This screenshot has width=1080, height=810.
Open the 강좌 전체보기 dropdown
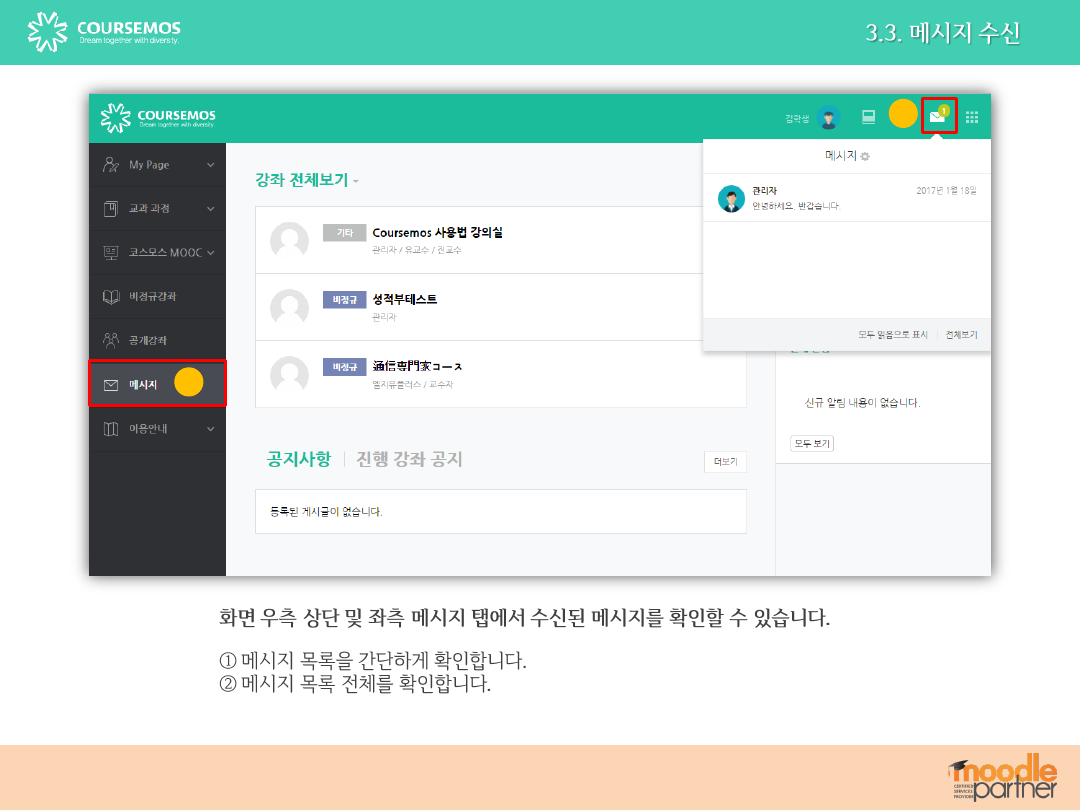pos(307,180)
